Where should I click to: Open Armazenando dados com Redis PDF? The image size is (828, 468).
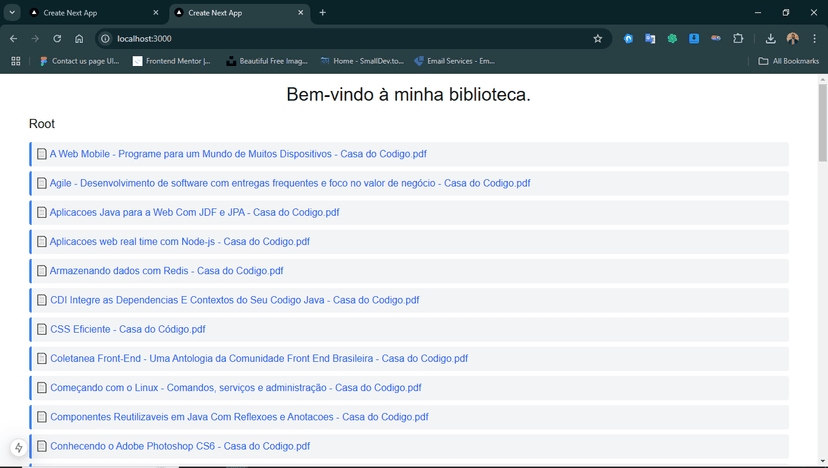(x=166, y=271)
